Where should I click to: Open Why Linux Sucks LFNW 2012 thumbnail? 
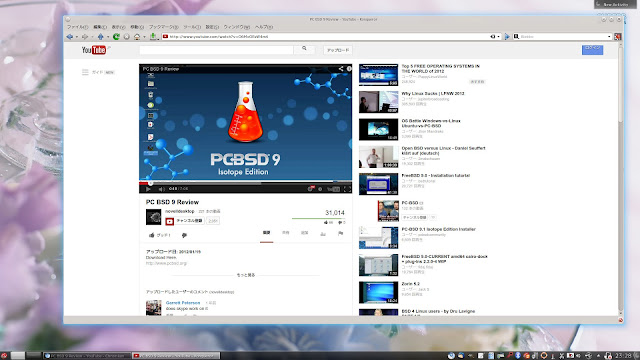(378, 102)
